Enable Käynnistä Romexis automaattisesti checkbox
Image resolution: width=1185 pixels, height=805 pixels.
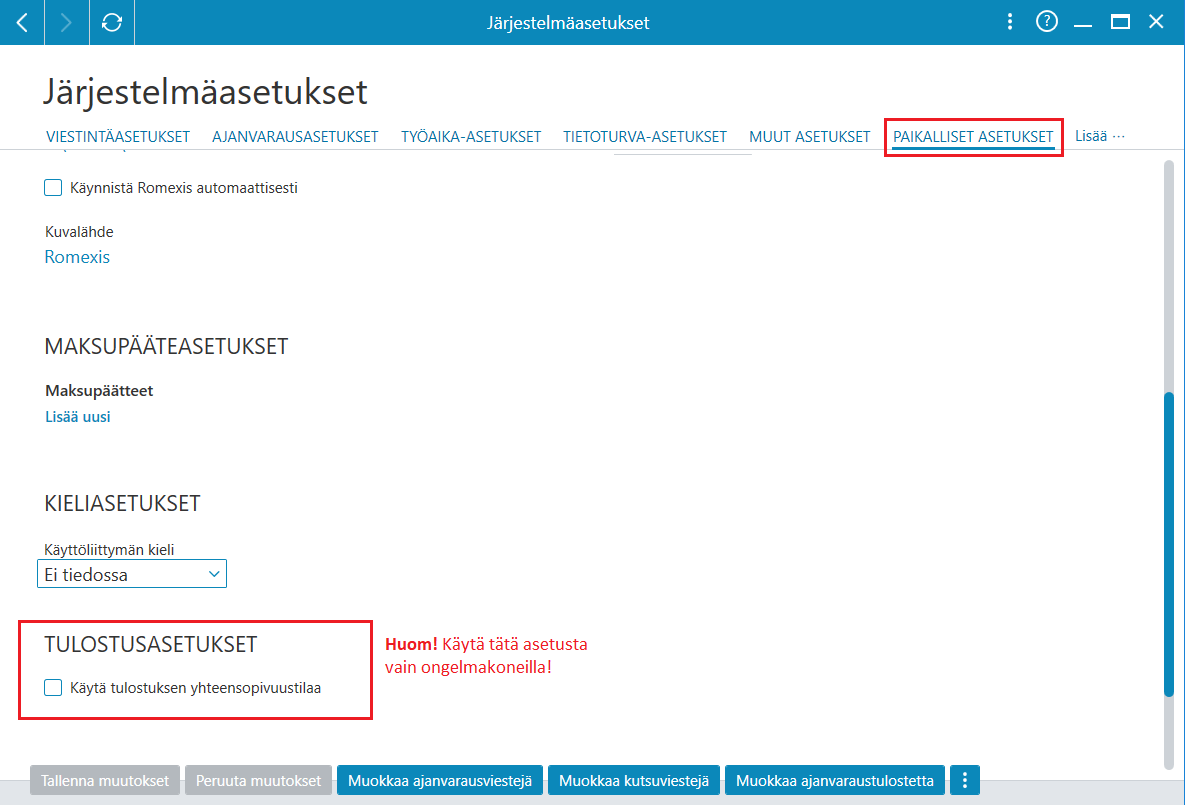53,187
